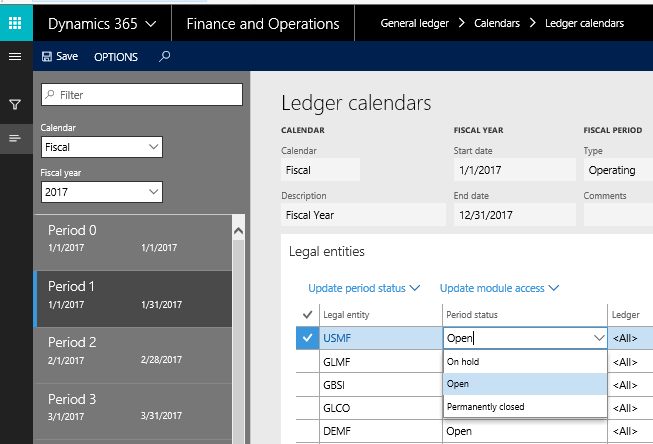653x444 pixels.
Task: Open the funnel filter pane icon
Action: (15, 105)
